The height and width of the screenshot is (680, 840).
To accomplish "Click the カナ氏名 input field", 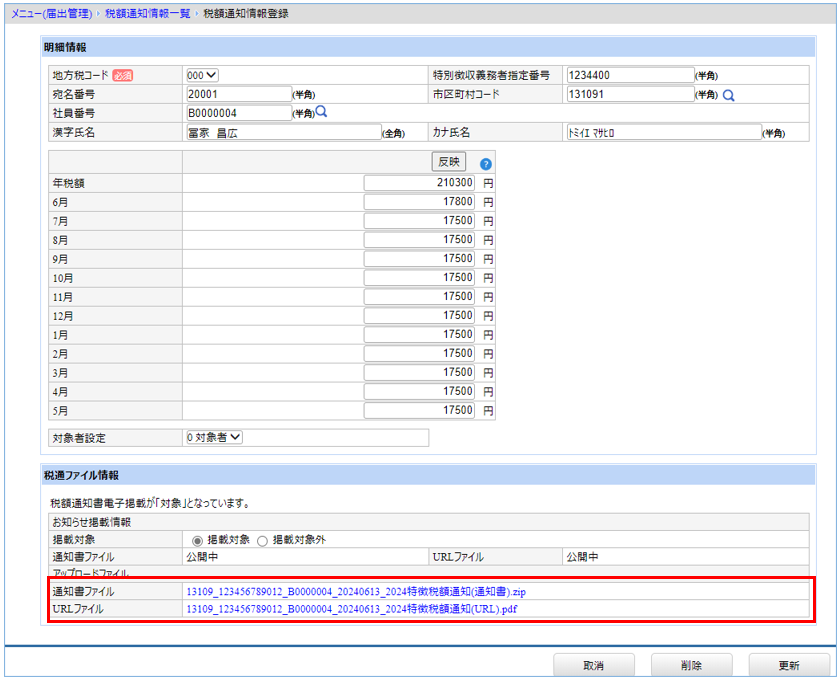I will click(x=664, y=132).
